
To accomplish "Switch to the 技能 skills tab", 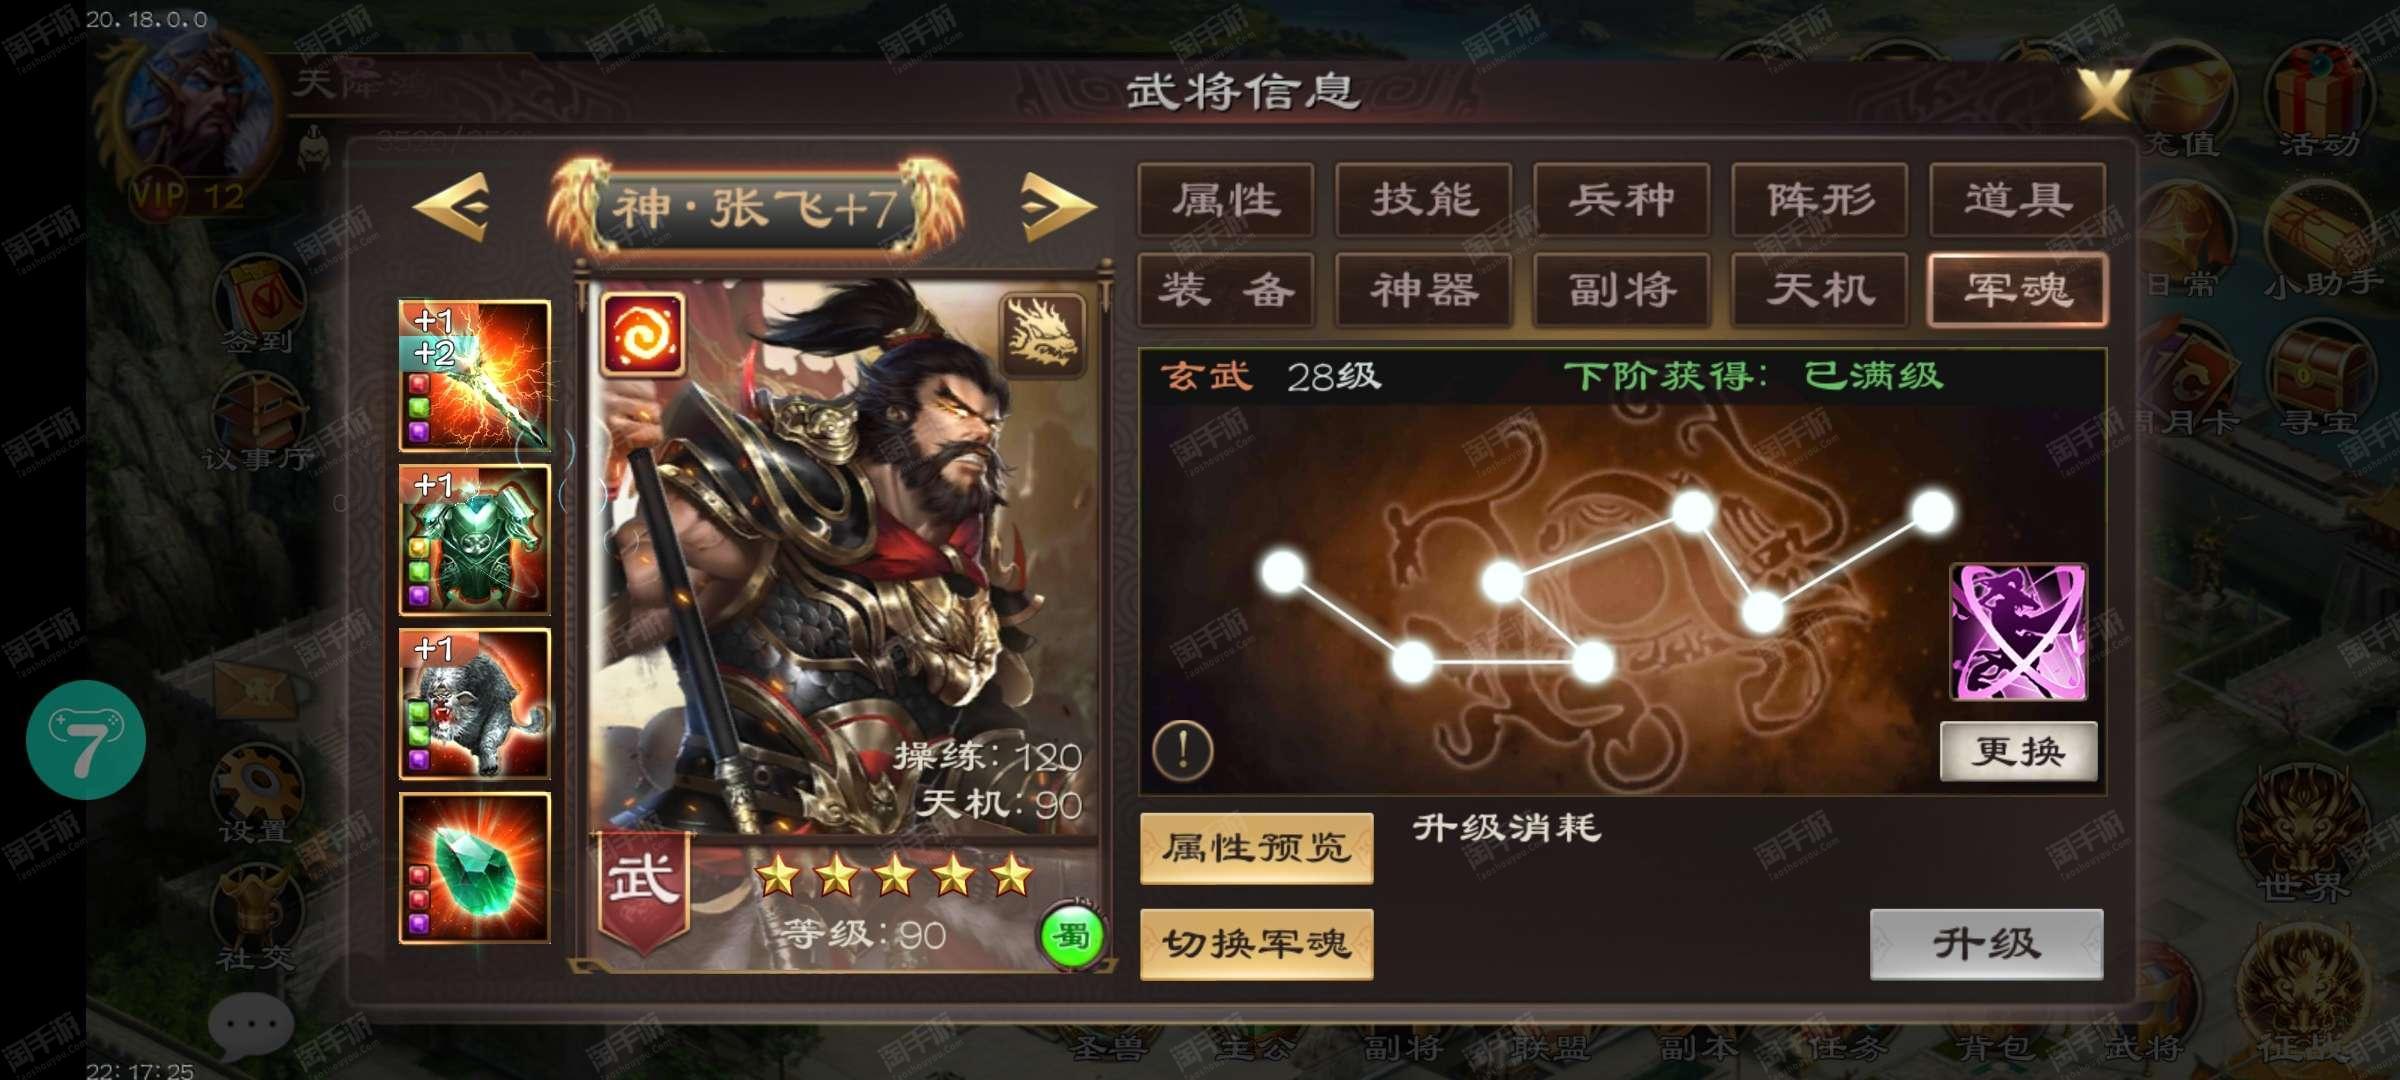I will click(1424, 200).
